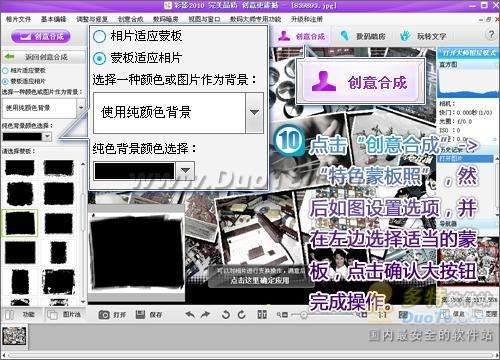Choose the green-bordered selected mask thumbnail
The image size is (500, 360).
(20, 223)
